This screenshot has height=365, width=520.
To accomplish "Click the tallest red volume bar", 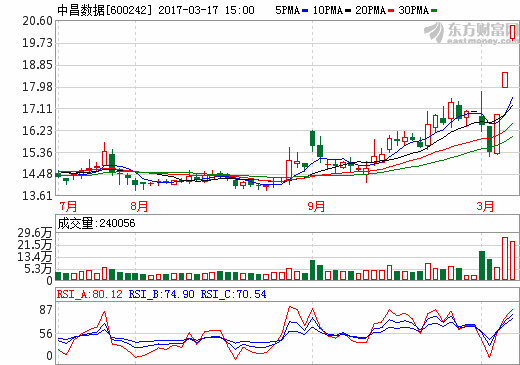I will [505, 258].
